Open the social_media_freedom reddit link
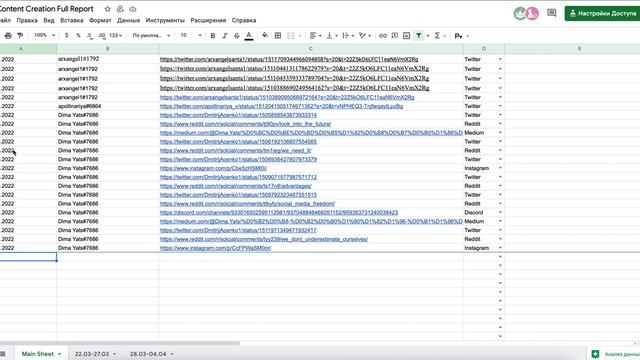640x360 pixels. click(247, 203)
